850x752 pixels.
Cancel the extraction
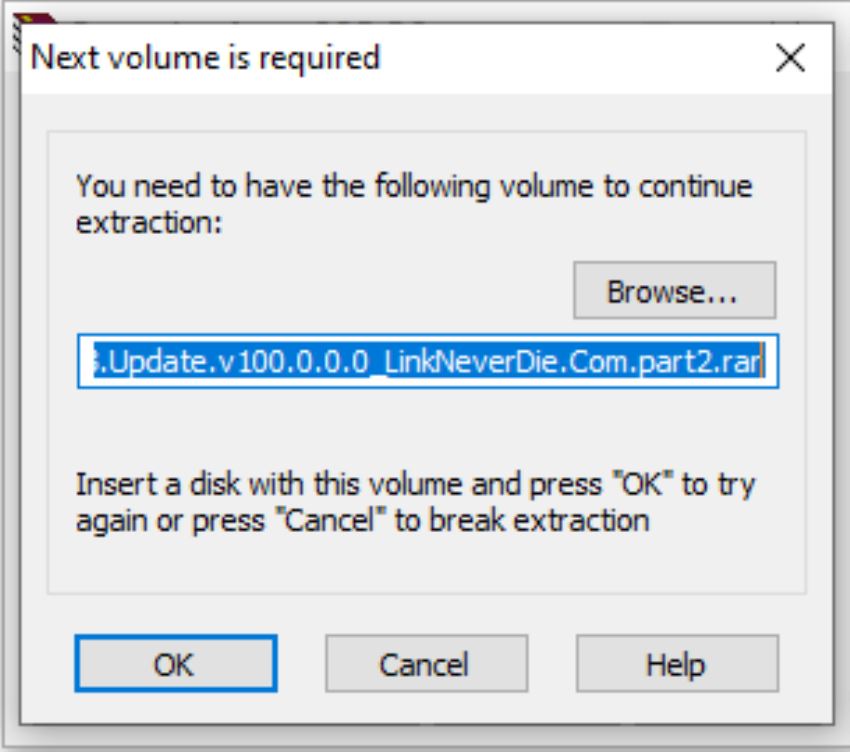[x=426, y=665]
